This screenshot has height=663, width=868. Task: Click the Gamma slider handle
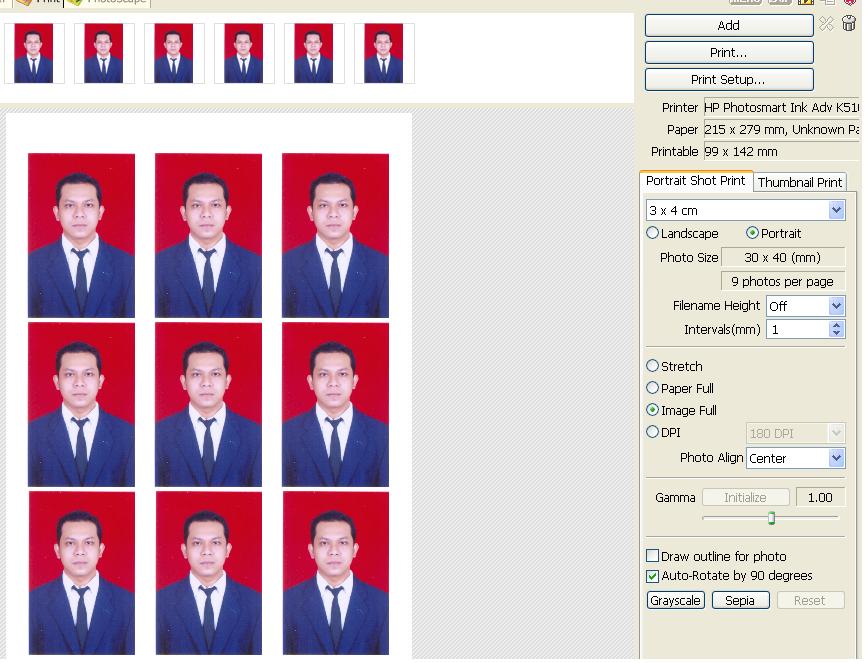pyautogui.click(x=773, y=518)
